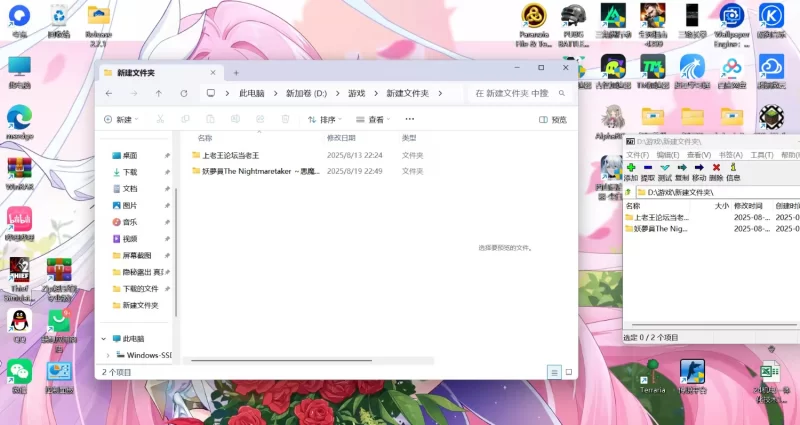
Task: Click the green 添加 (Add) icon in 7-Zip
Action: tap(631, 167)
